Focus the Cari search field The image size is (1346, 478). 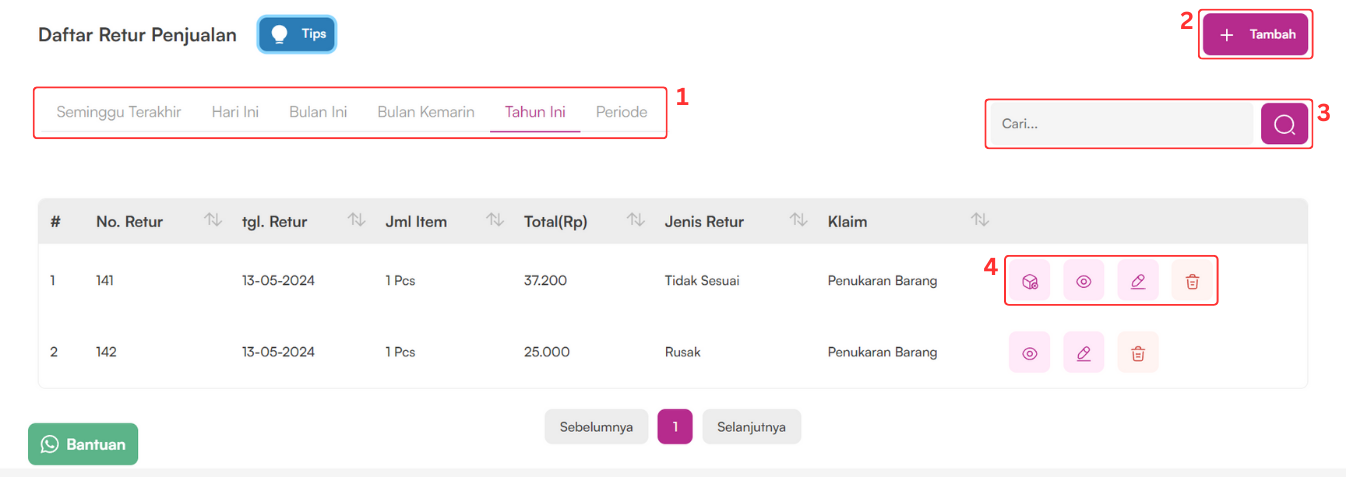pos(1121,124)
